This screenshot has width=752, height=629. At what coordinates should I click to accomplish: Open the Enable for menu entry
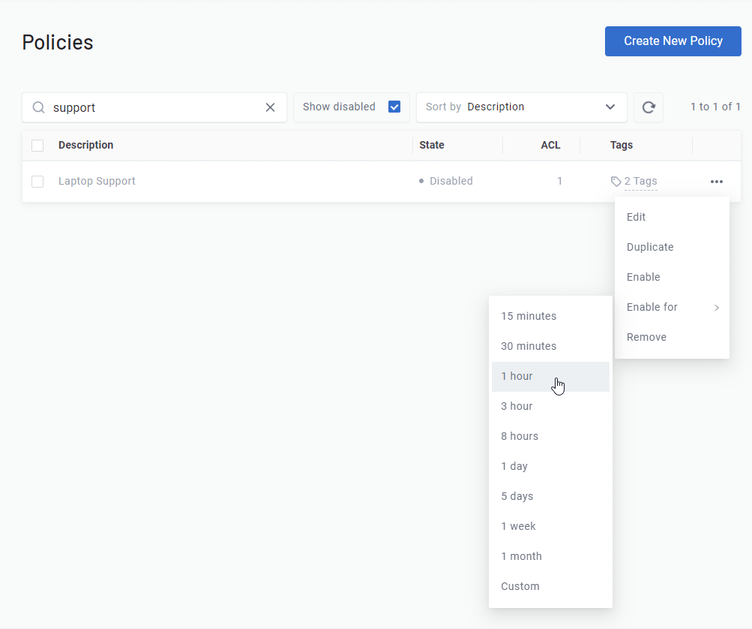(672, 307)
